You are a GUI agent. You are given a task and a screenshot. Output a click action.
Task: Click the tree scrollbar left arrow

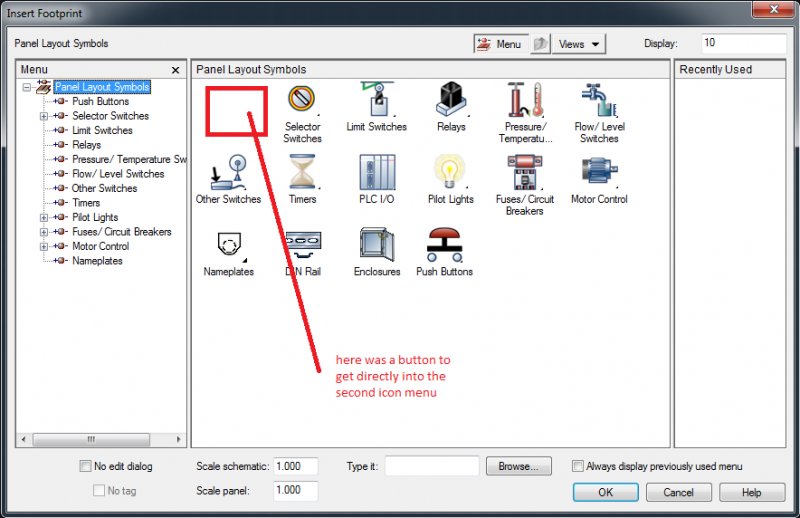(x=23, y=439)
